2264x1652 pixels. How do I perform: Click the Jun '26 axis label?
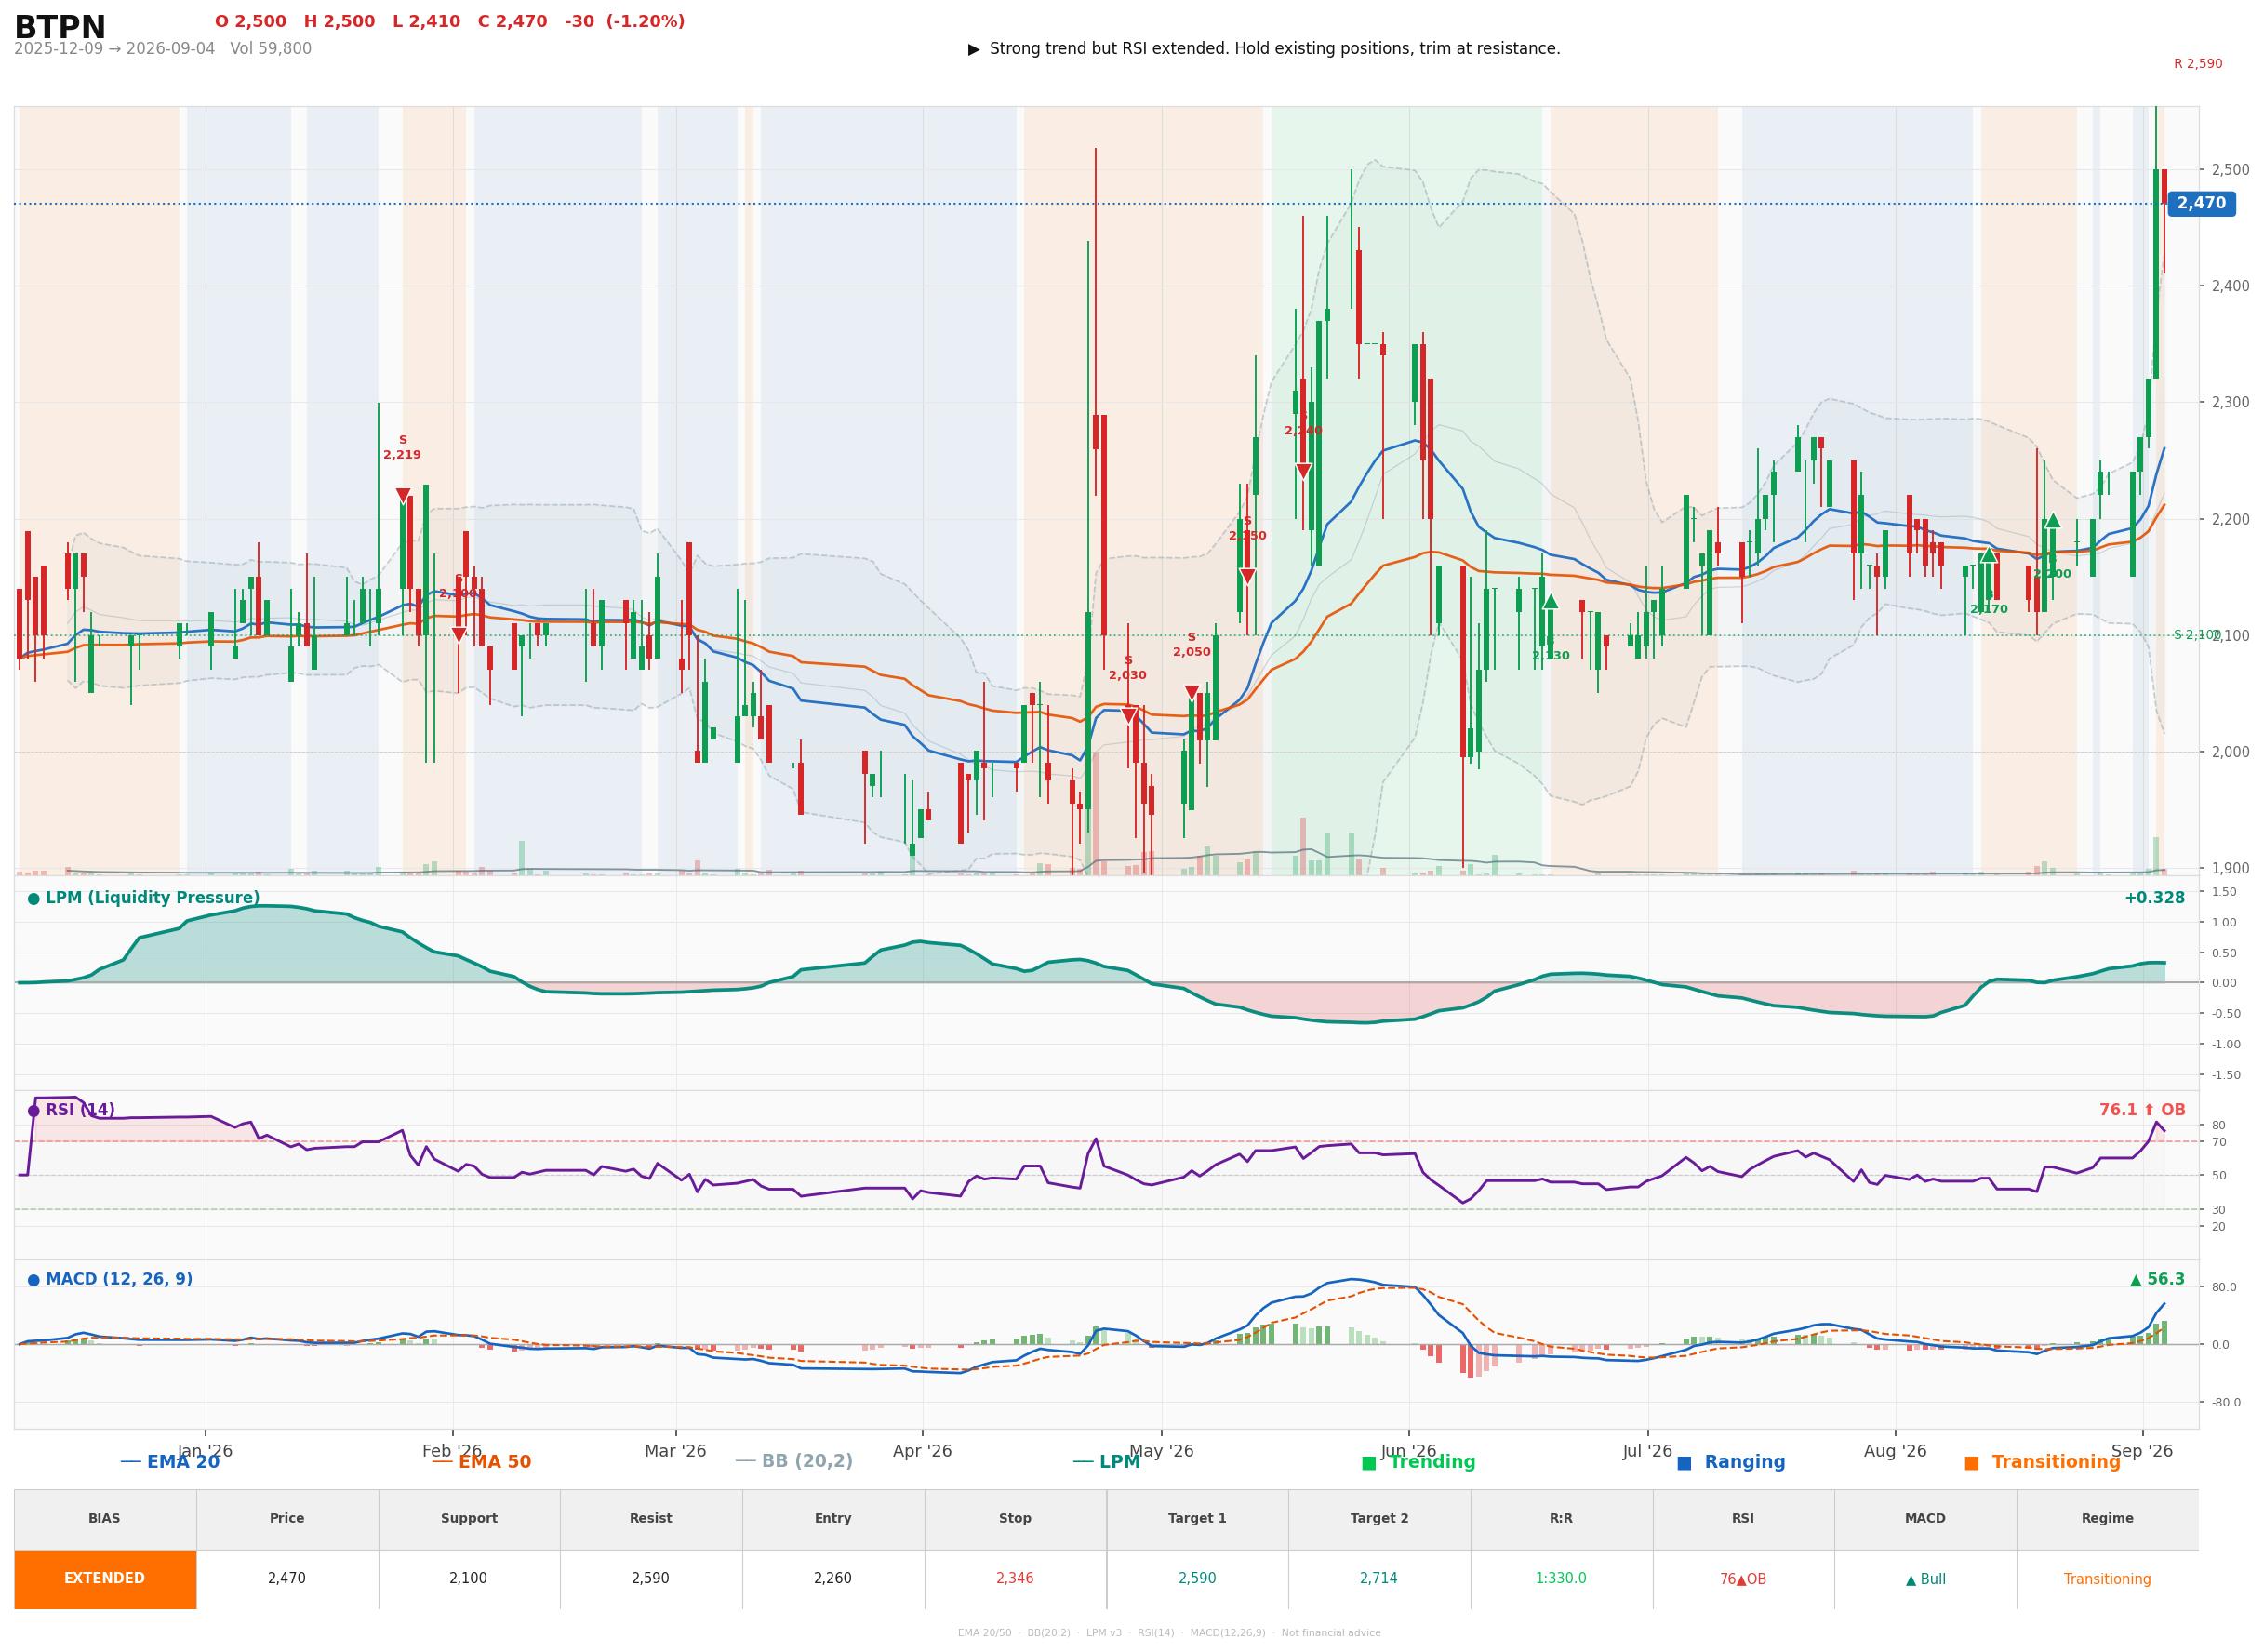1408,1451
